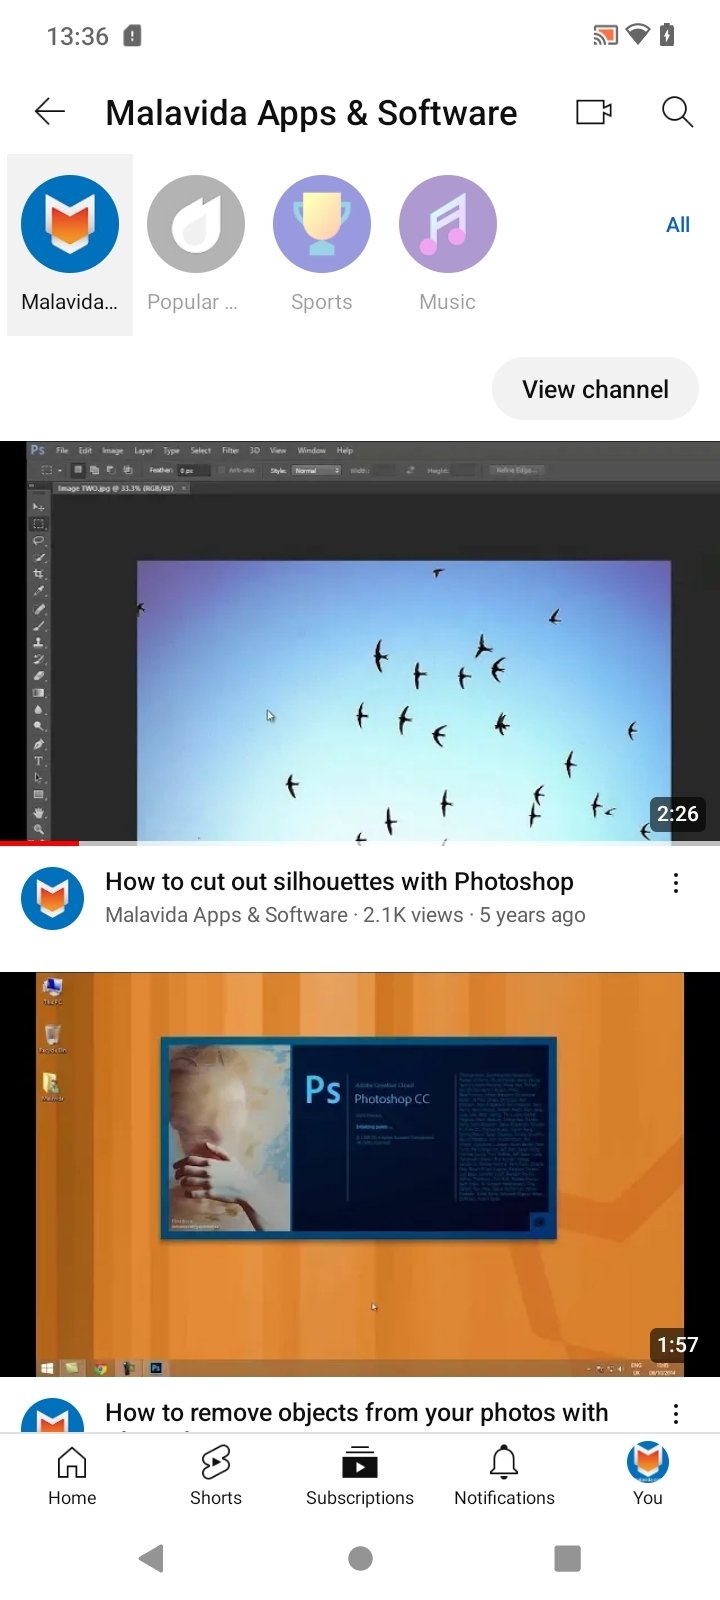Play the birds silhouettes Photoshop video thumbnail
This screenshot has width=720, height=1600.
coord(360,642)
